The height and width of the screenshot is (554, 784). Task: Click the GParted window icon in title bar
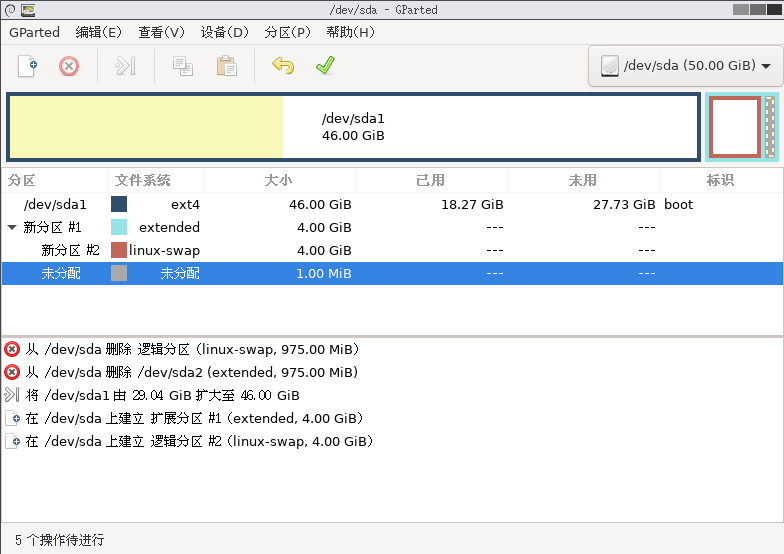(28, 10)
